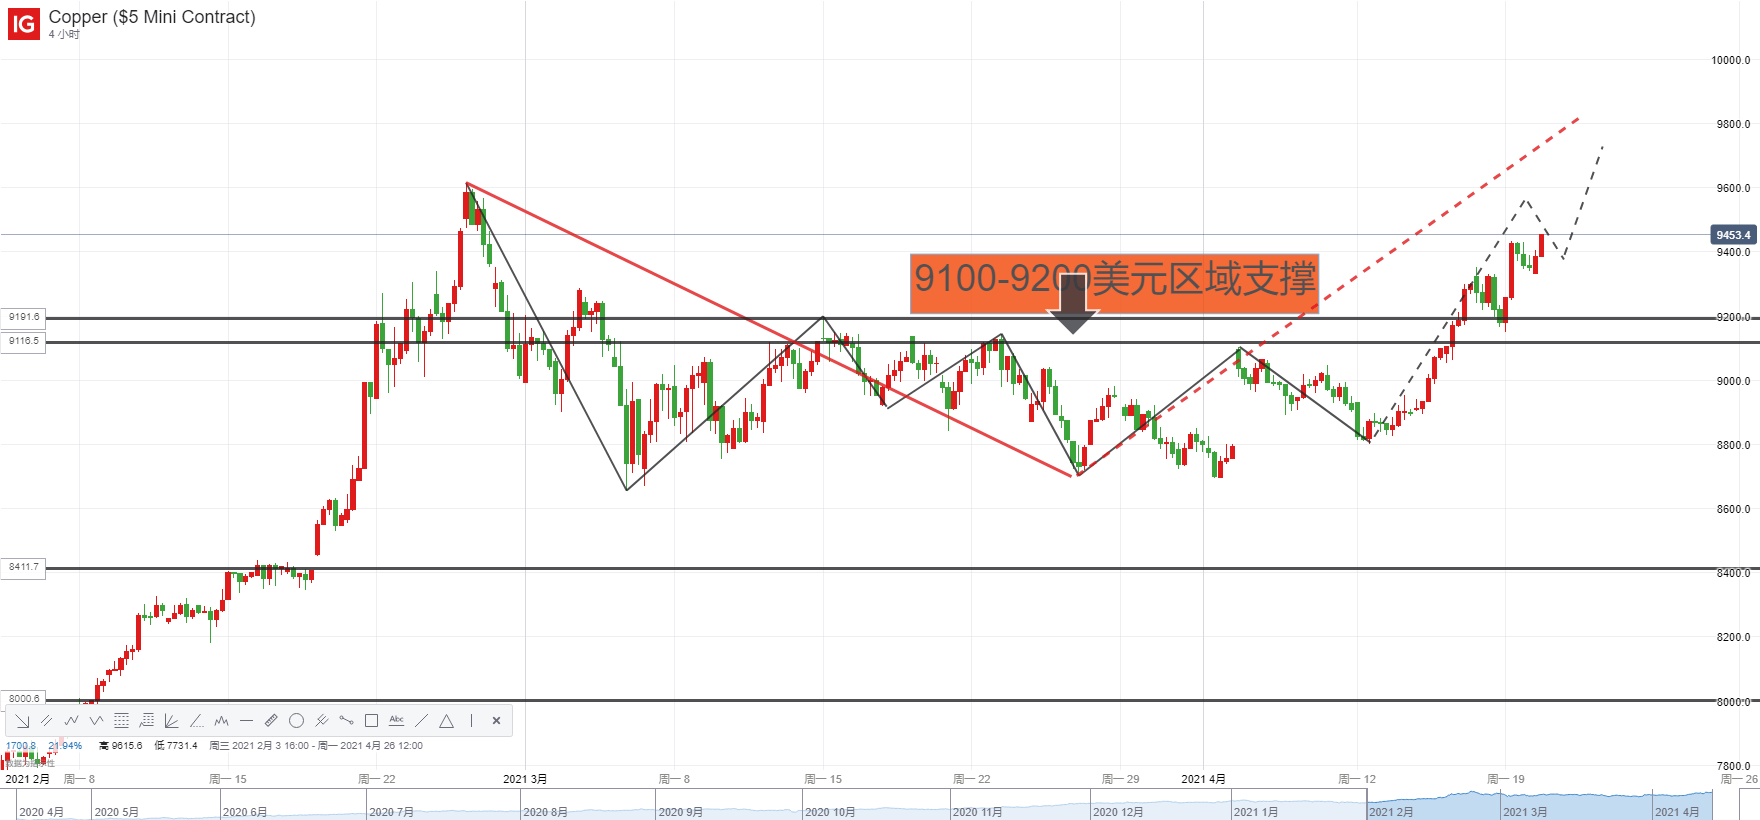Image resolution: width=1760 pixels, height=820 pixels.
Task: Select the five-point Elliott wave tool
Action: [71, 721]
